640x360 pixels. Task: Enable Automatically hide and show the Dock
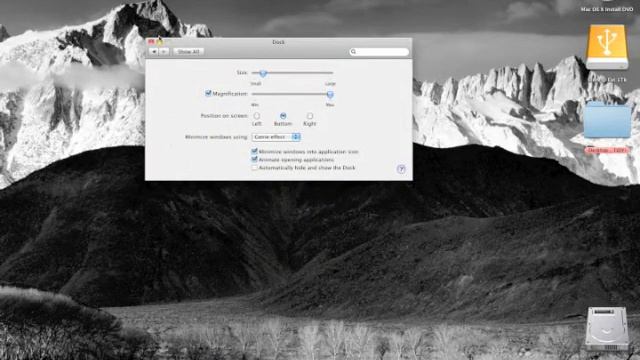click(254, 168)
